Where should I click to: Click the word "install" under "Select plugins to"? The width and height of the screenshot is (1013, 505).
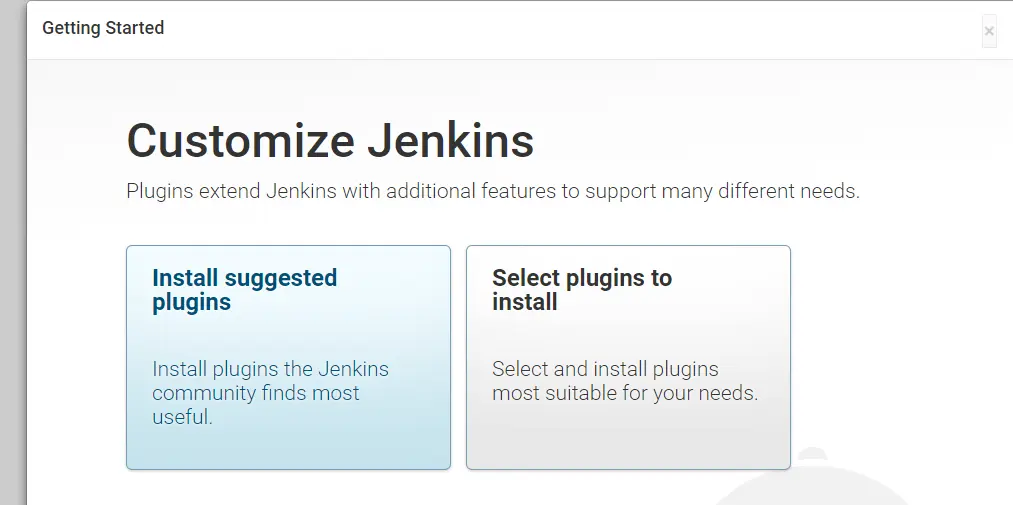point(524,302)
